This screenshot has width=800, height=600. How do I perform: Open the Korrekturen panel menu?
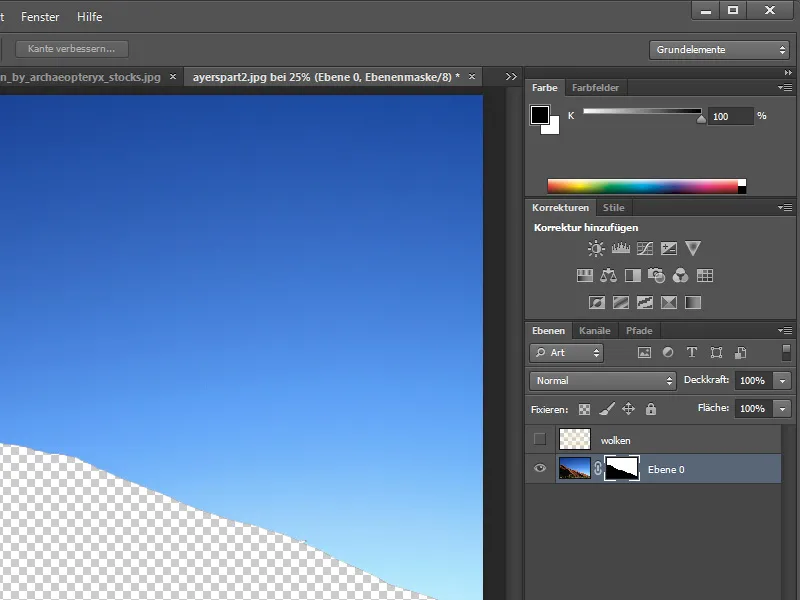pos(785,207)
